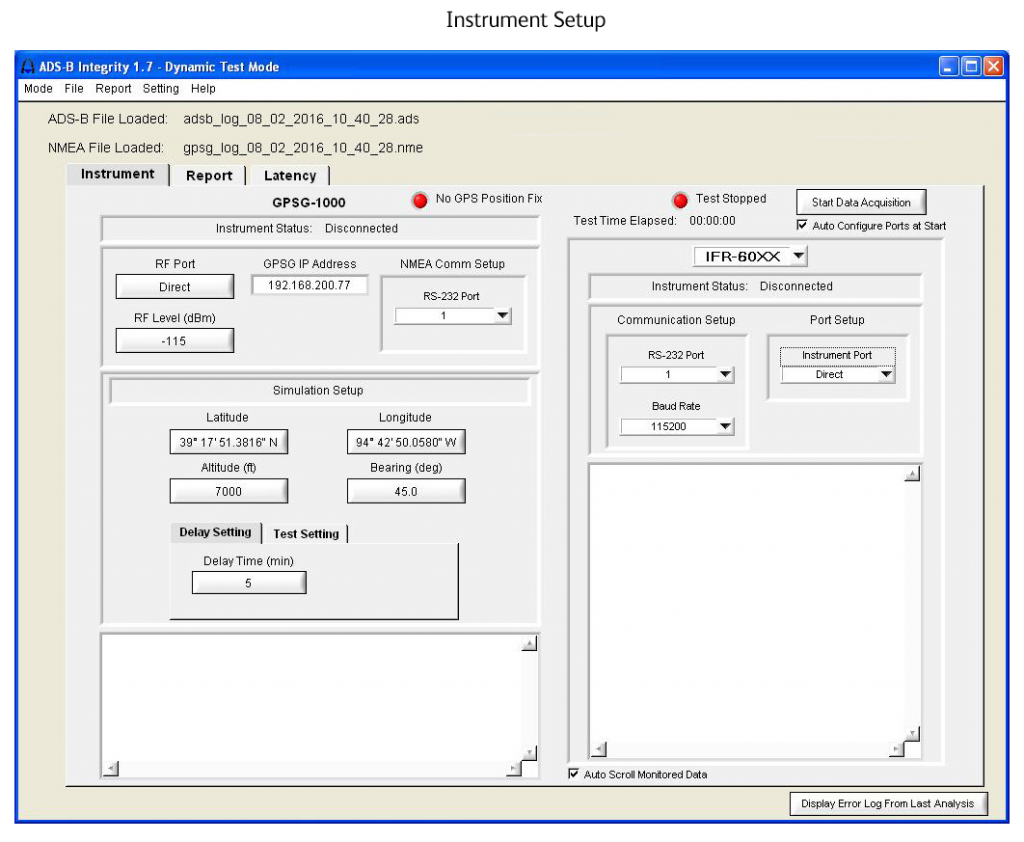Click down arrow of GPSG log vertical scrollbar
This screenshot has height=842, width=1024.
pos(530,753)
